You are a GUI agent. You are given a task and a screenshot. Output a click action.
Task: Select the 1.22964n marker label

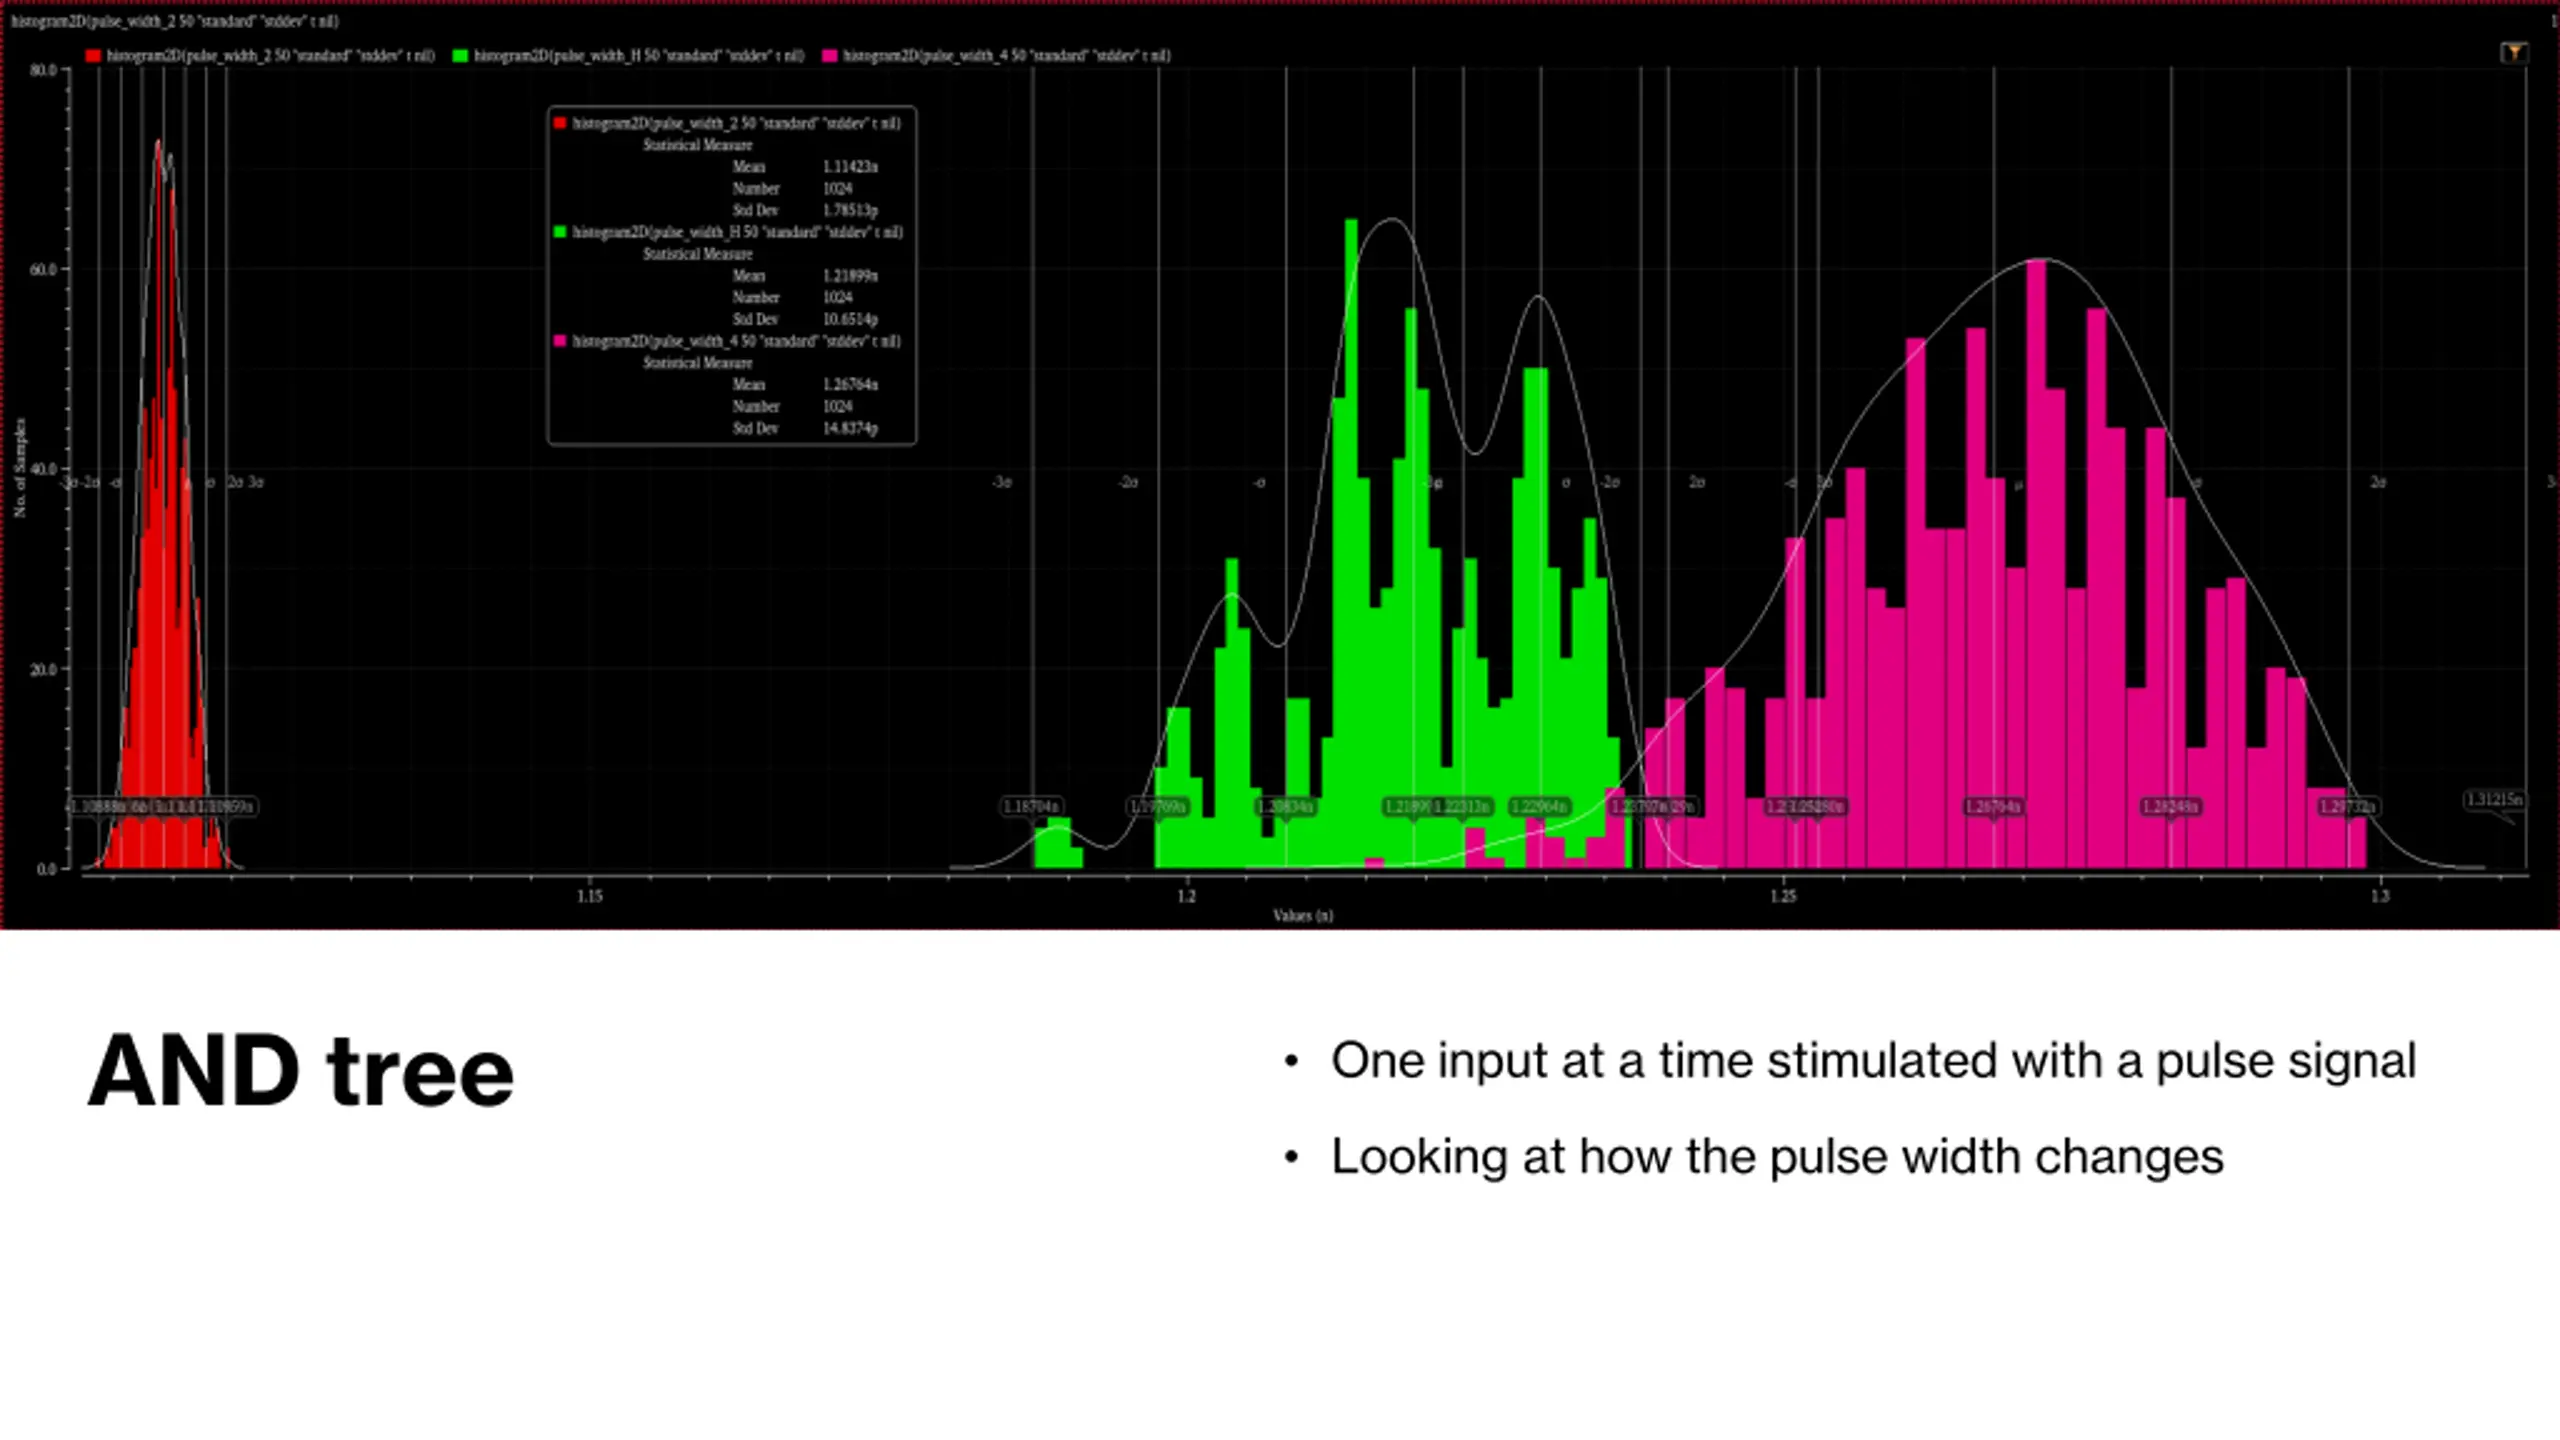click(x=1540, y=806)
